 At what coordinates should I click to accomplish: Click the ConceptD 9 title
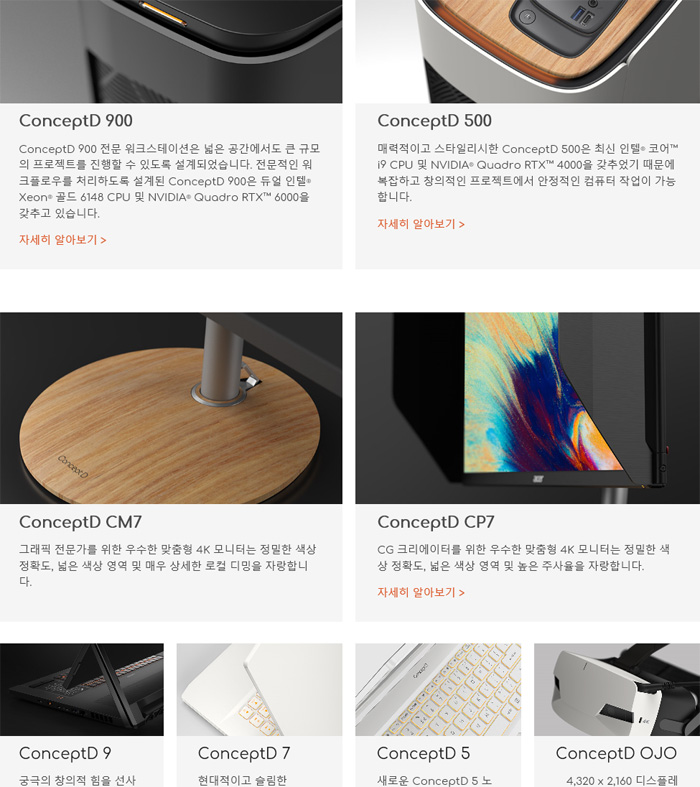click(x=65, y=753)
